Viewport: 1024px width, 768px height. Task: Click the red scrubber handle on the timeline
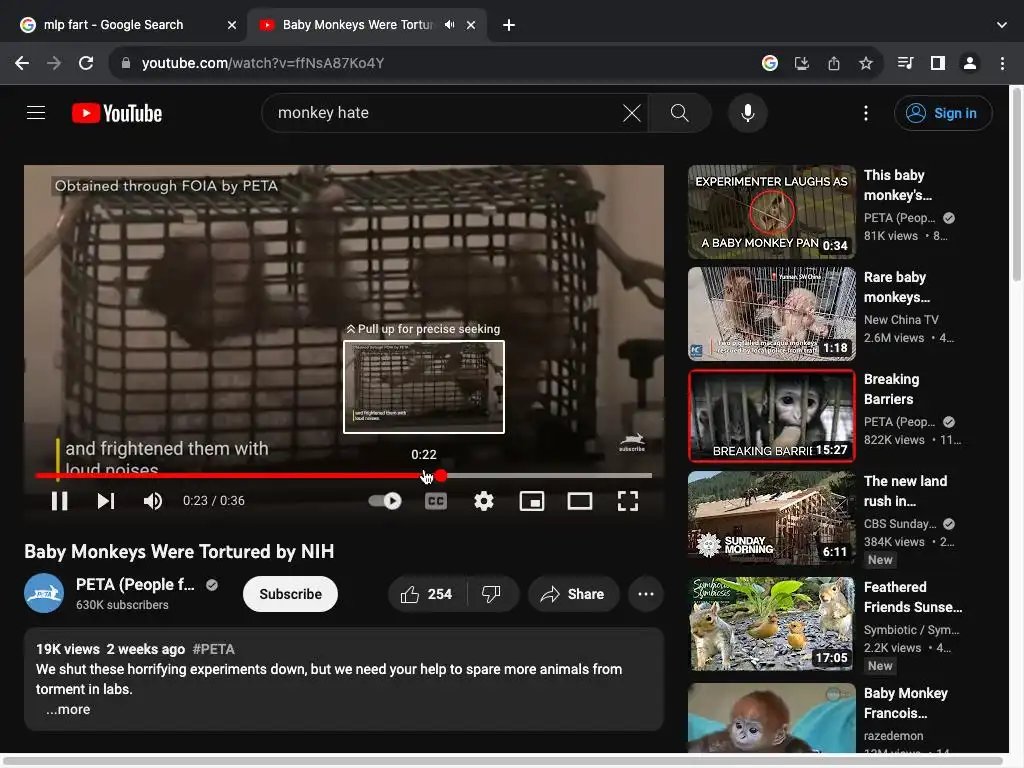441,475
